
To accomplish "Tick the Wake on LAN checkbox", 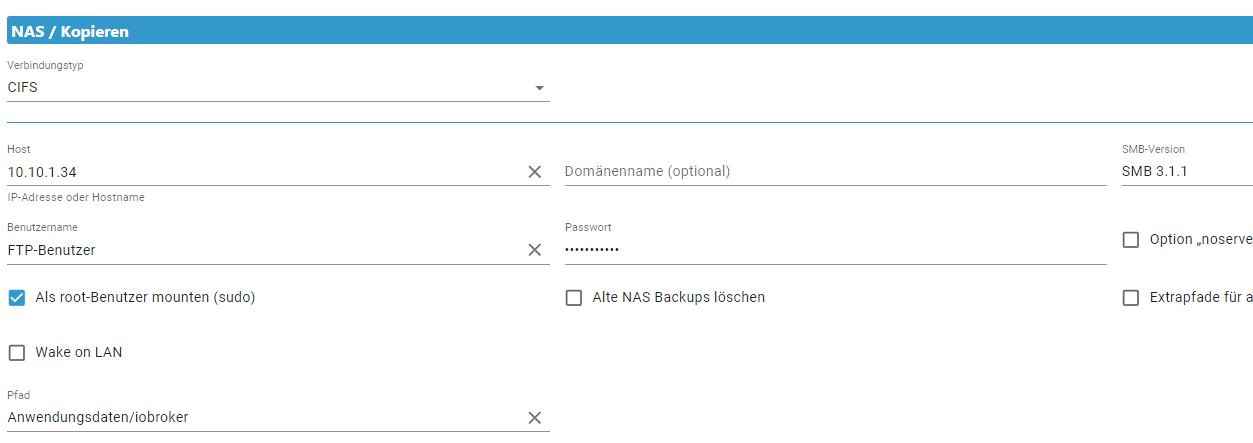I will coord(17,353).
